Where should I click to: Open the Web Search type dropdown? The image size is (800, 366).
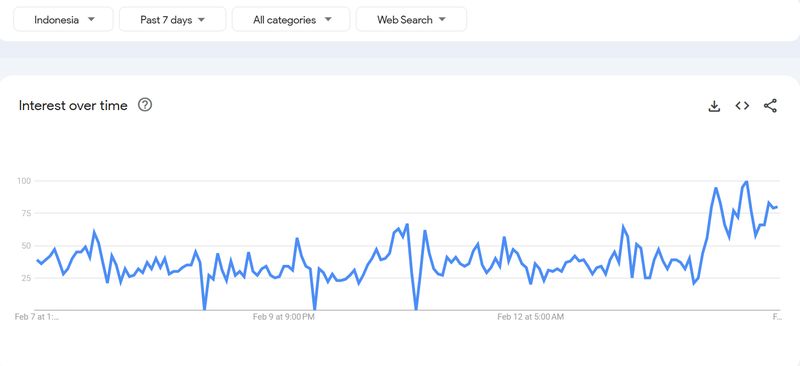(x=411, y=20)
